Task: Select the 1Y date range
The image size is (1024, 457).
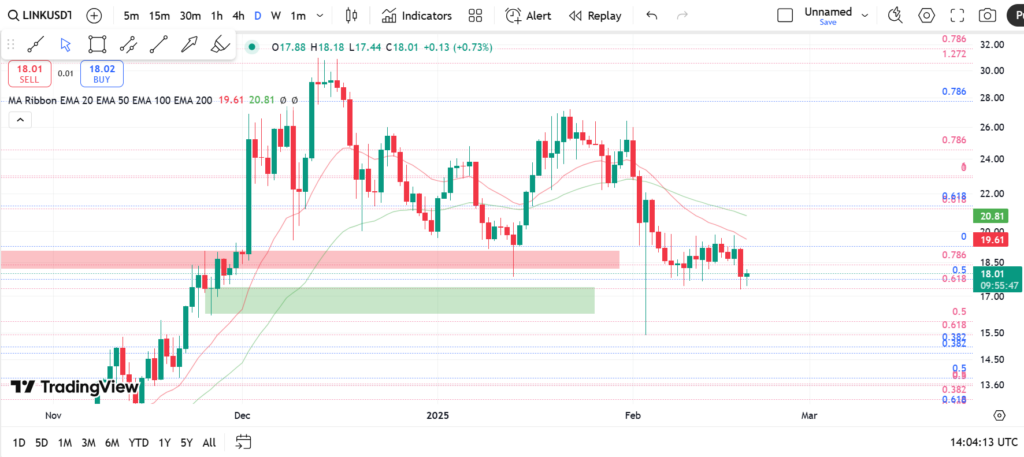Action: (x=164, y=442)
